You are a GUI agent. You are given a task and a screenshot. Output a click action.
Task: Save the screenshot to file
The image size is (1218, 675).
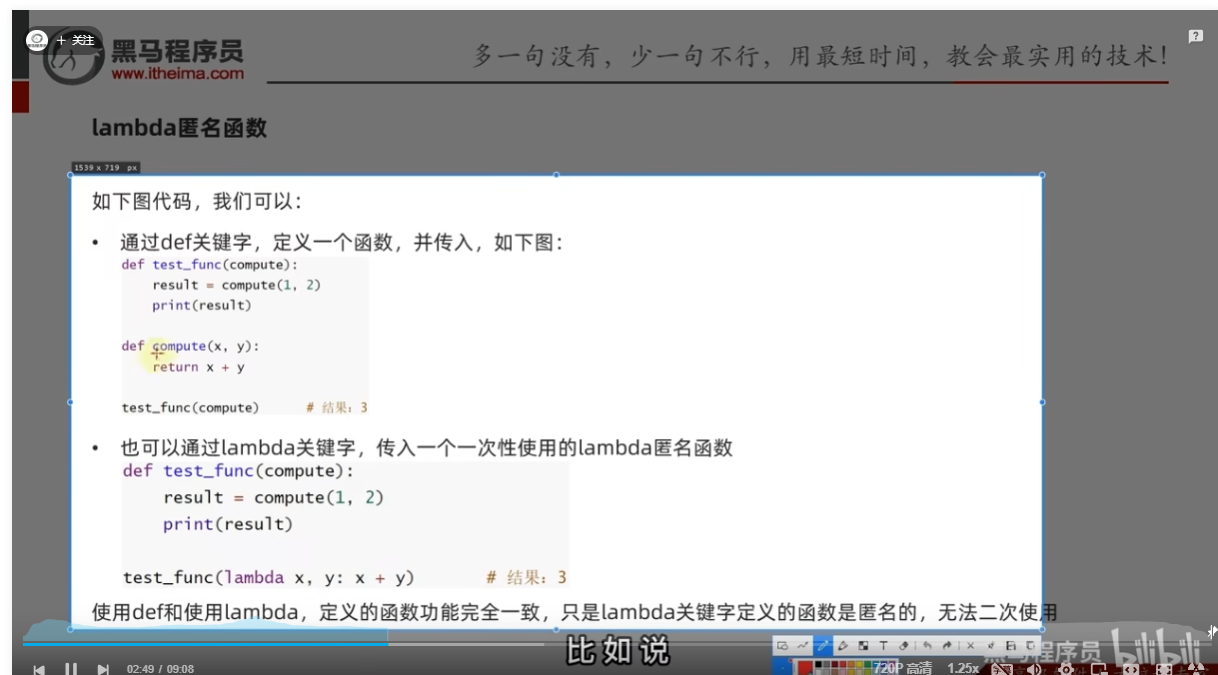tap(1010, 646)
